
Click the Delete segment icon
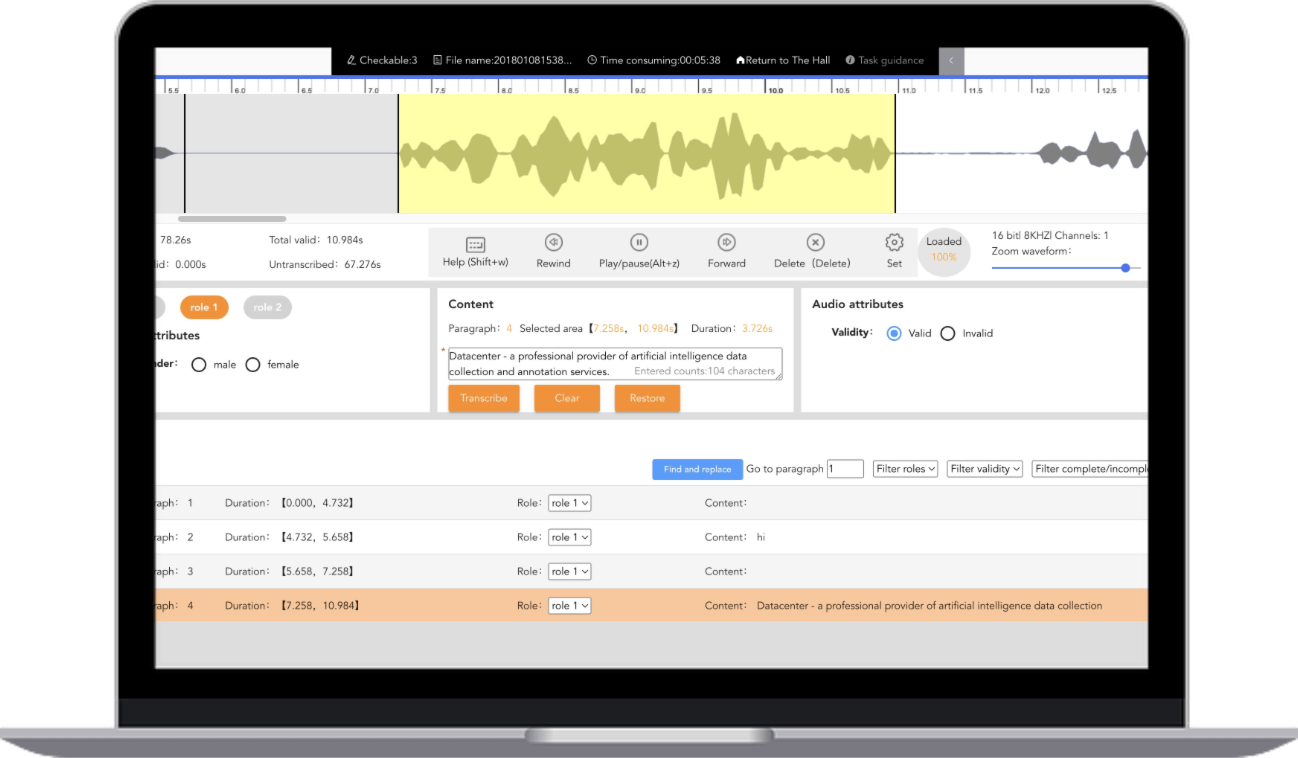tap(815, 243)
